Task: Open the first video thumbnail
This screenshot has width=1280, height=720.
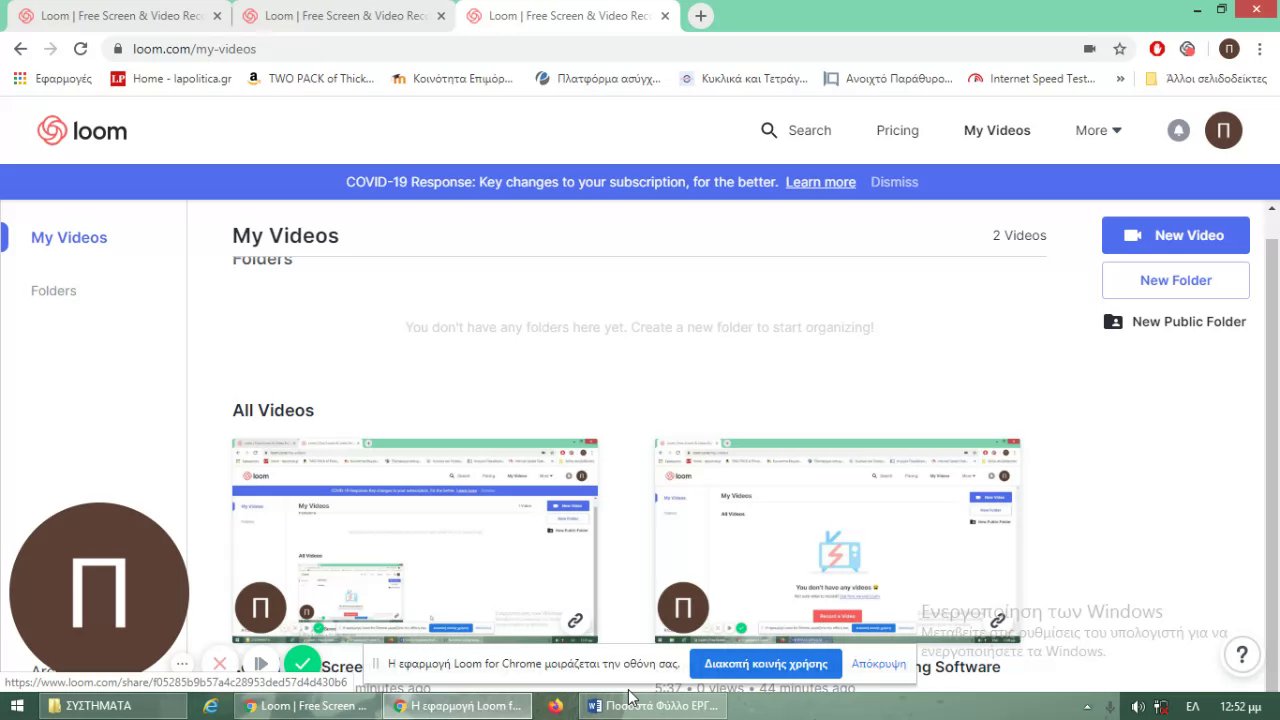Action: coord(414,540)
